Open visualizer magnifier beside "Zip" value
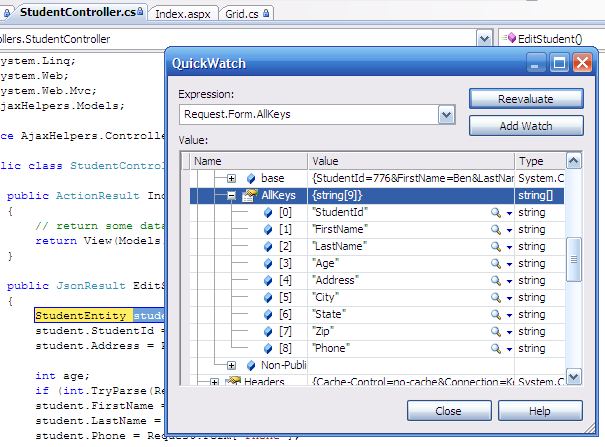Screen dimensions: 605x447 click(495, 330)
